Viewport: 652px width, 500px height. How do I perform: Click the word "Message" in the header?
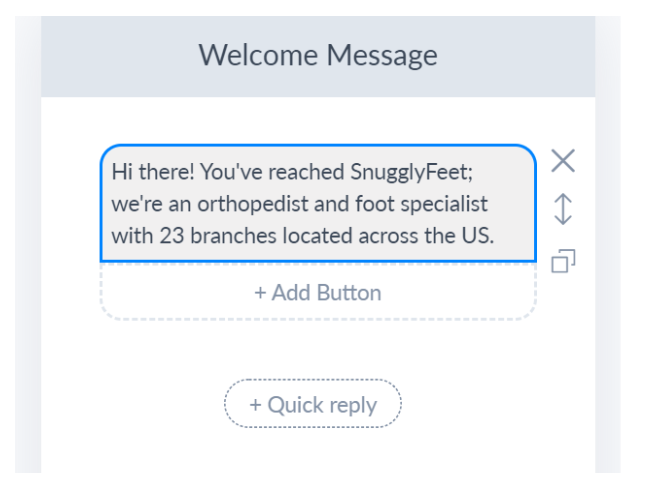(382, 55)
